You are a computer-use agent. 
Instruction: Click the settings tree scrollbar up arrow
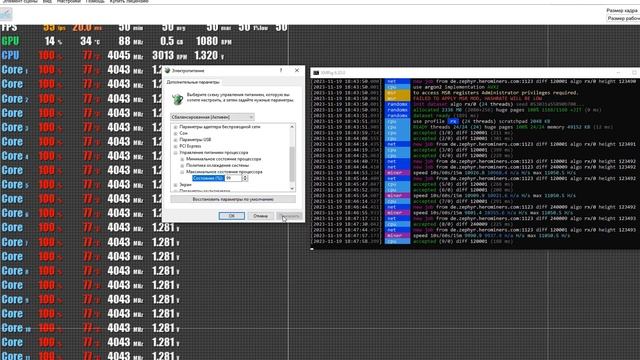pos(292,127)
